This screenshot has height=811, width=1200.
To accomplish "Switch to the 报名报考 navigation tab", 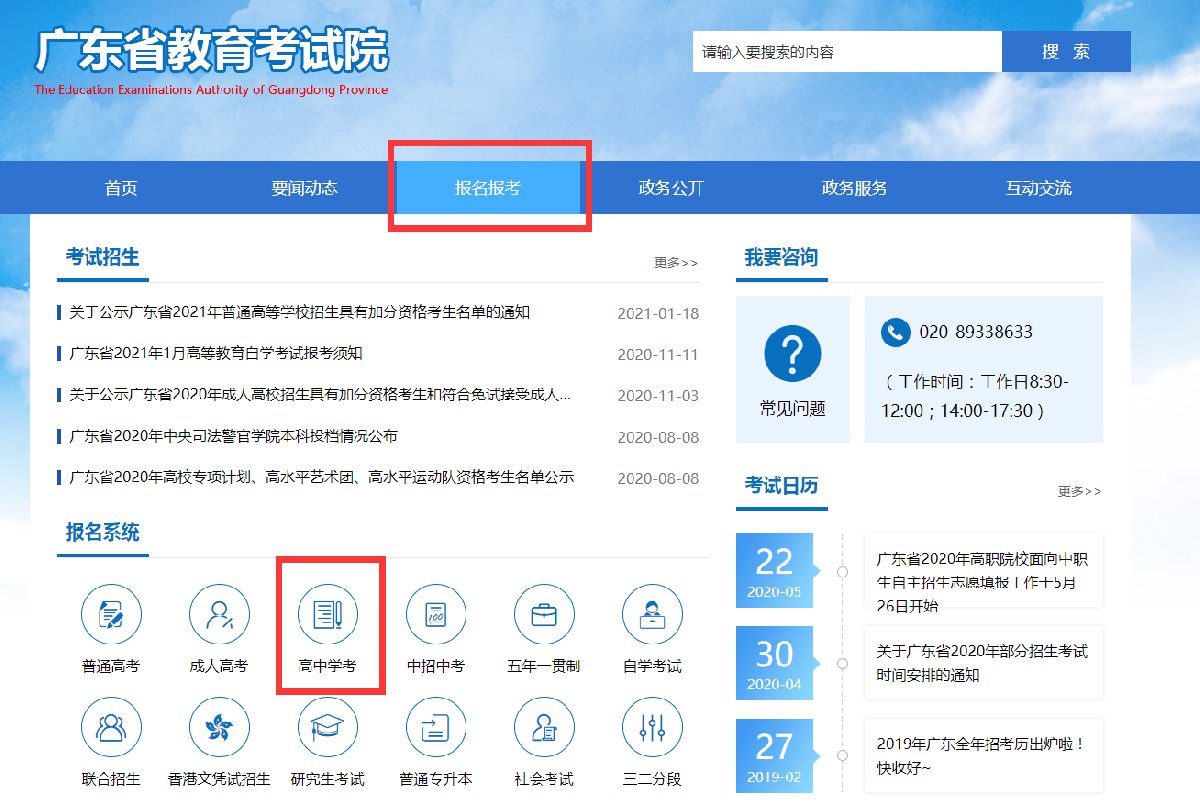I will point(488,188).
